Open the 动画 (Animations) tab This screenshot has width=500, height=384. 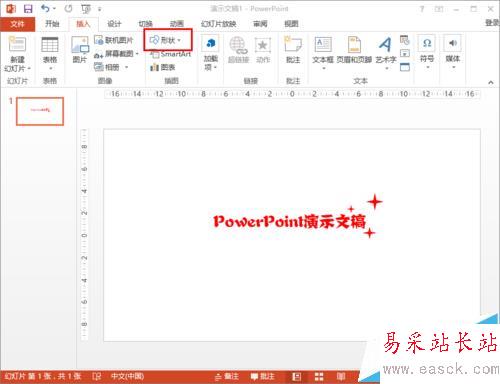pyautogui.click(x=177, y=24)
